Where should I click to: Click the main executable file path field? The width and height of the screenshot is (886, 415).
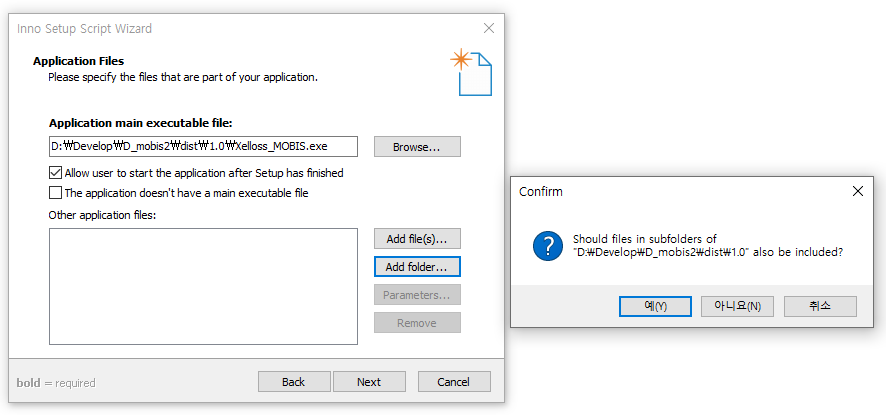coord(203,146)
